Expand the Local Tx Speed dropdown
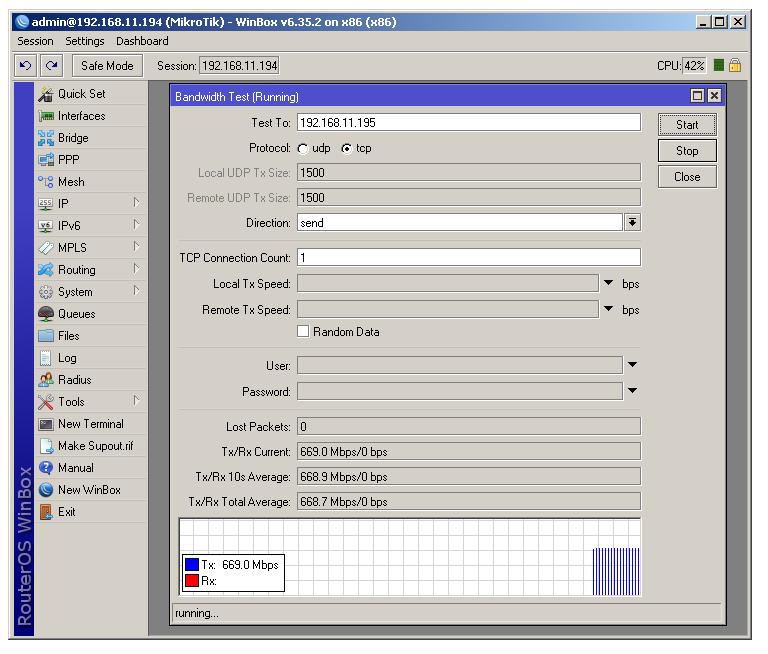This screenshot has height=654, width=768. pyautogui.click(x=609, y=283)
